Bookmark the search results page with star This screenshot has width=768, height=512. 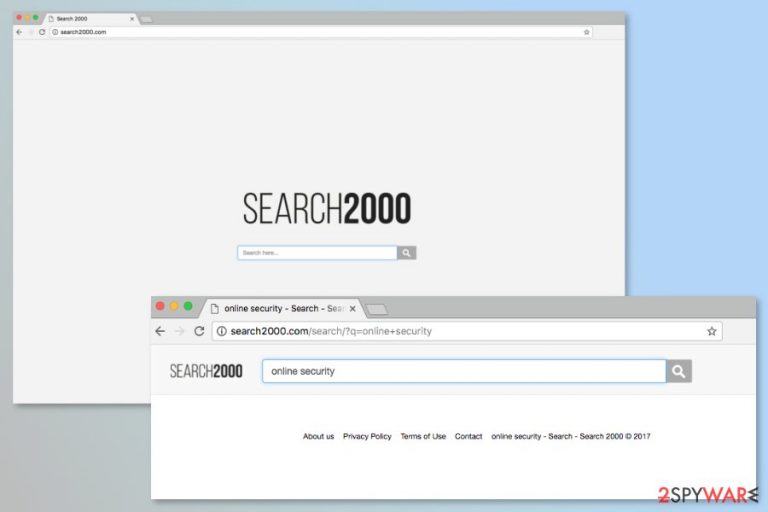coord(712,331)
